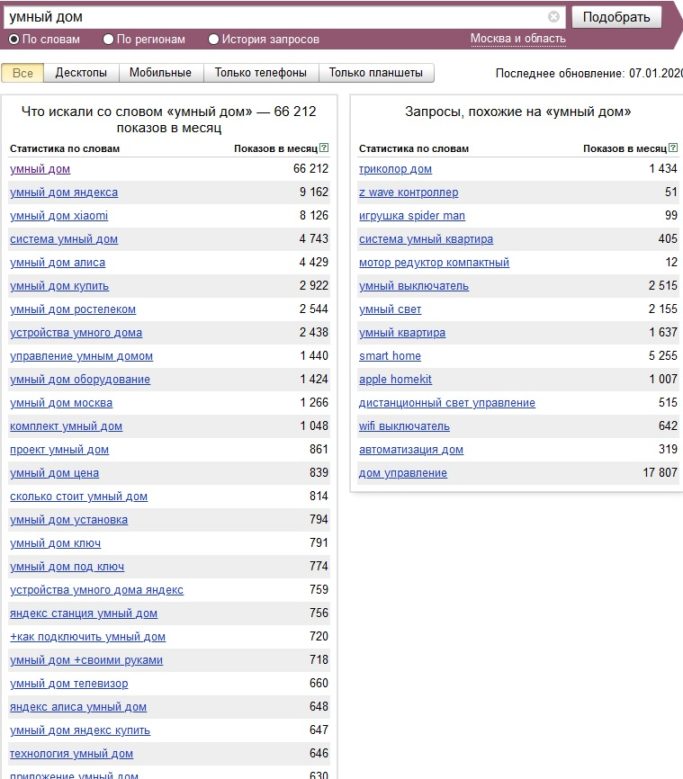Open the 'умный дом москва' link
The height and width of the screenshot is (779, 683).
click(x=61, y=403)
